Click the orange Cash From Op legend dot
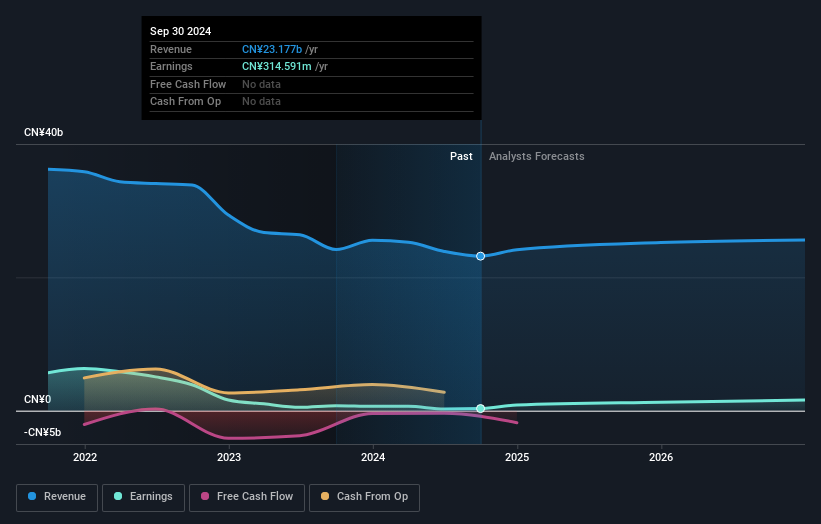The width and height of the screenshot is (821, 524). [x=325, y=496]
